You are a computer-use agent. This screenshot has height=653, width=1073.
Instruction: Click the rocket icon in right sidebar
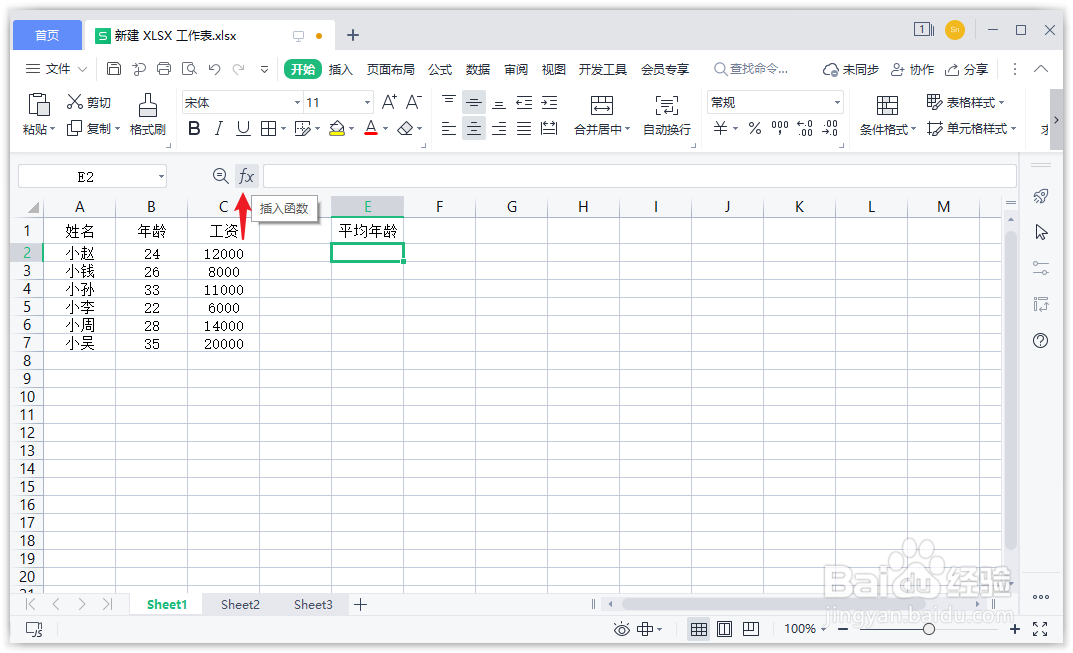[x=1040, y=196]
